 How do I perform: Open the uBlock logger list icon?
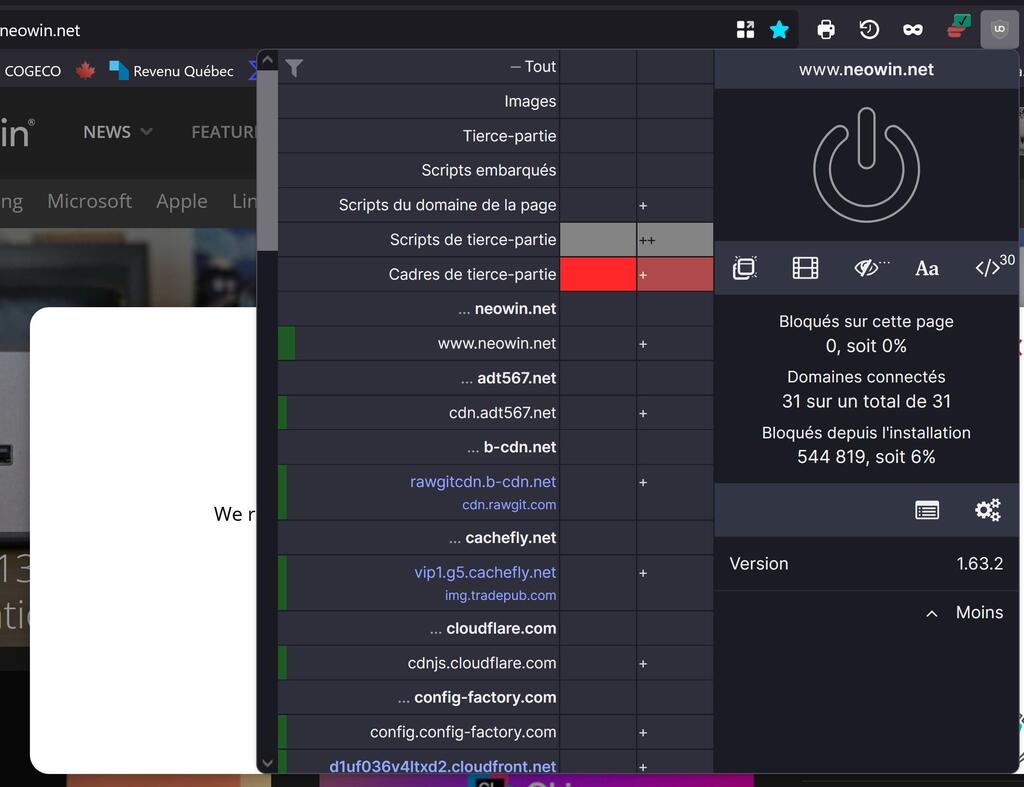pyautogui.click(x=927, y=510)
